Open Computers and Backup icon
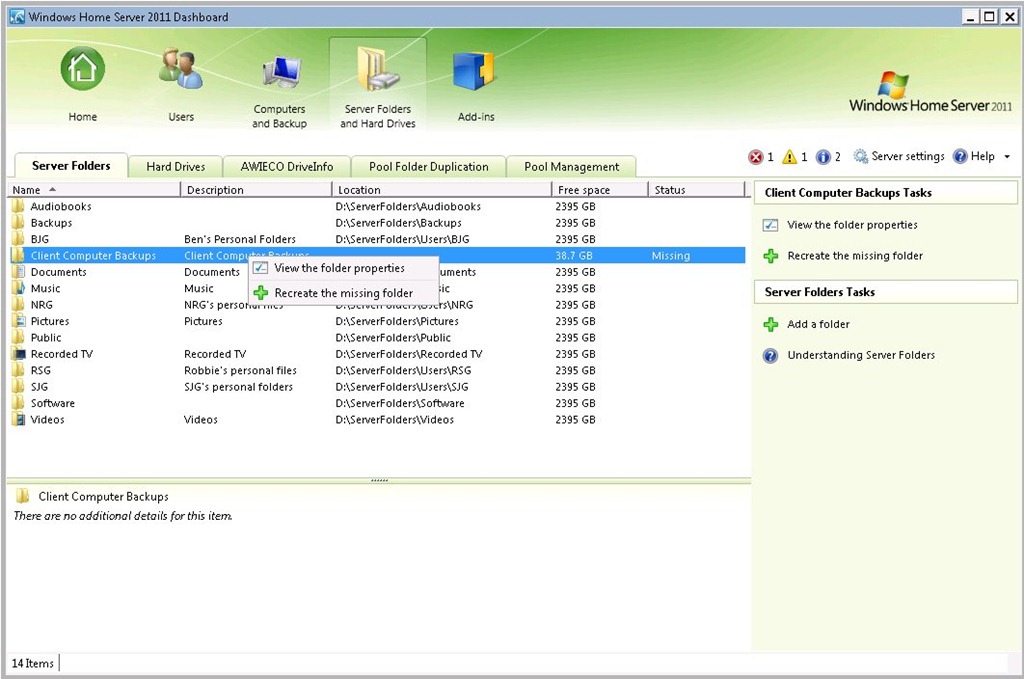This screenshot has width=1024, height=679. [x=280, y=73]
